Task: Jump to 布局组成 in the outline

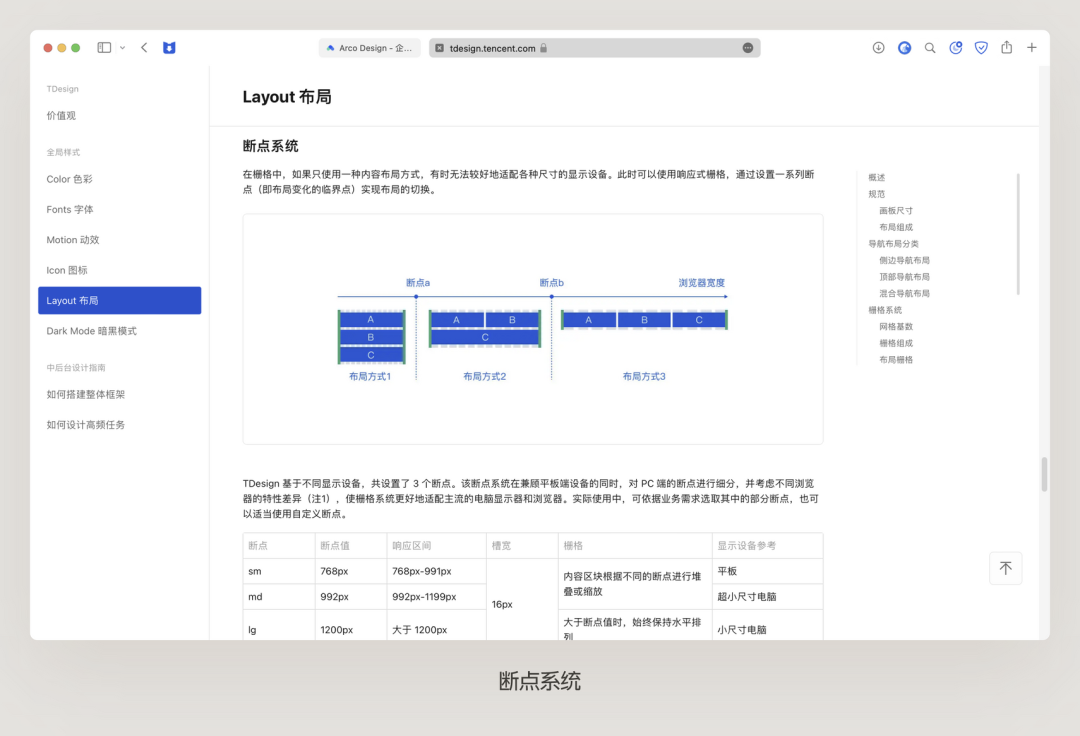Action: [x=895, y=227]
